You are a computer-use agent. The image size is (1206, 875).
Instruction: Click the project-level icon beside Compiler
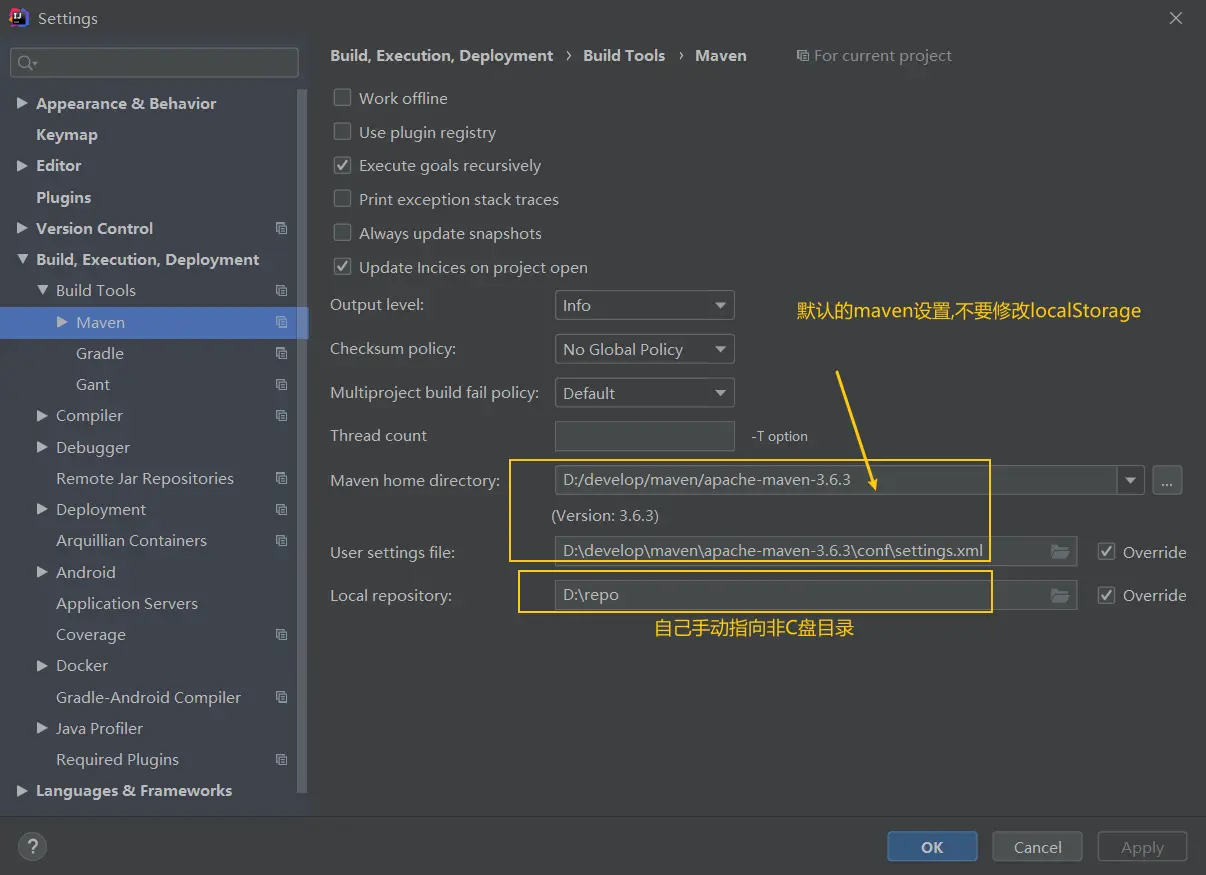coord(281,415)
